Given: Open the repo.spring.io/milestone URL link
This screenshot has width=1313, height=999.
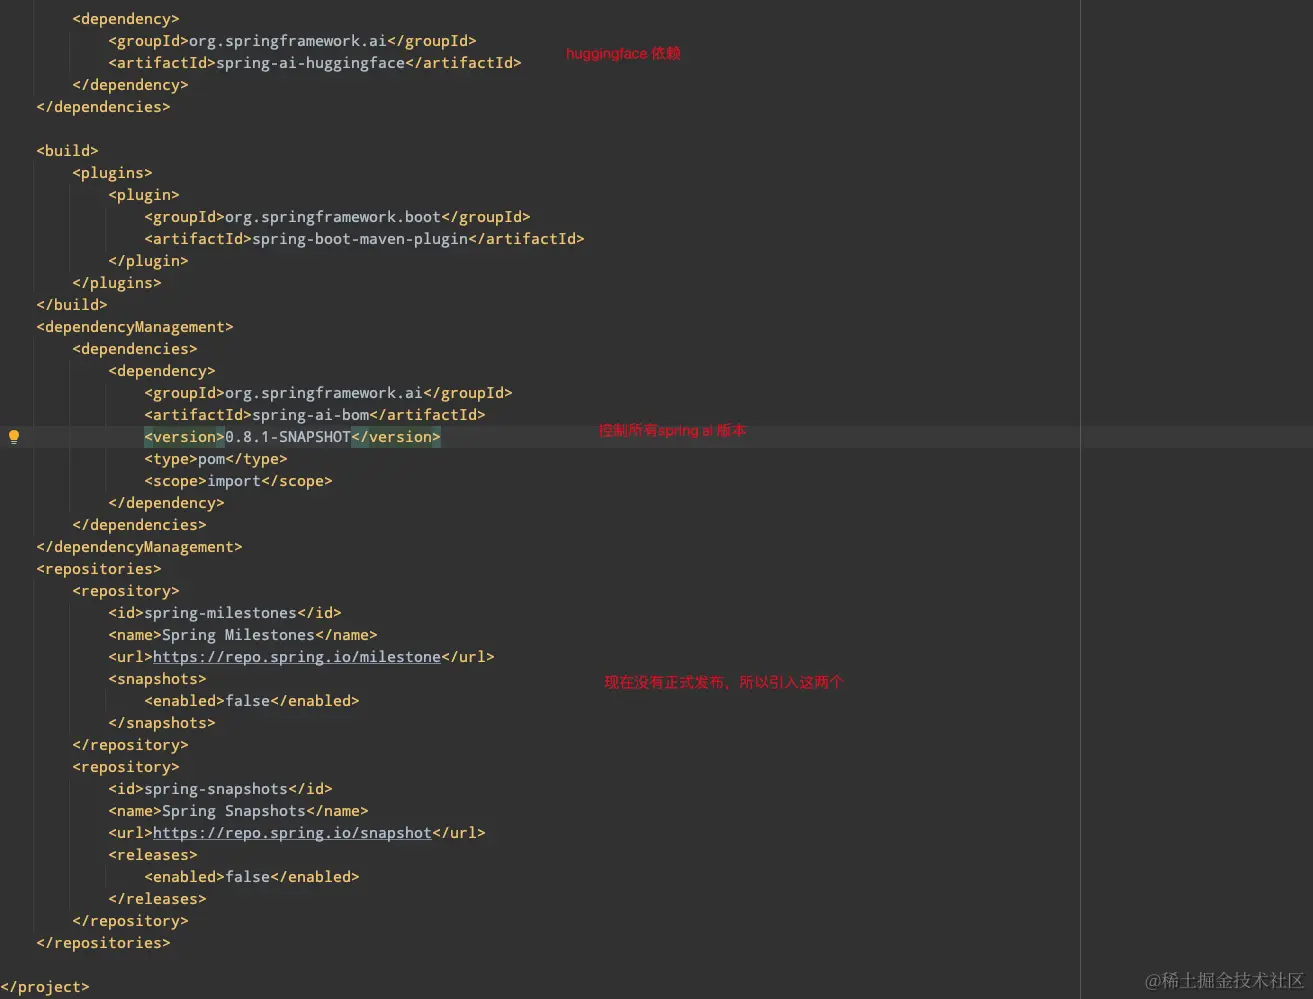Looking at the screenshot, I should click(x=297, y=657).
